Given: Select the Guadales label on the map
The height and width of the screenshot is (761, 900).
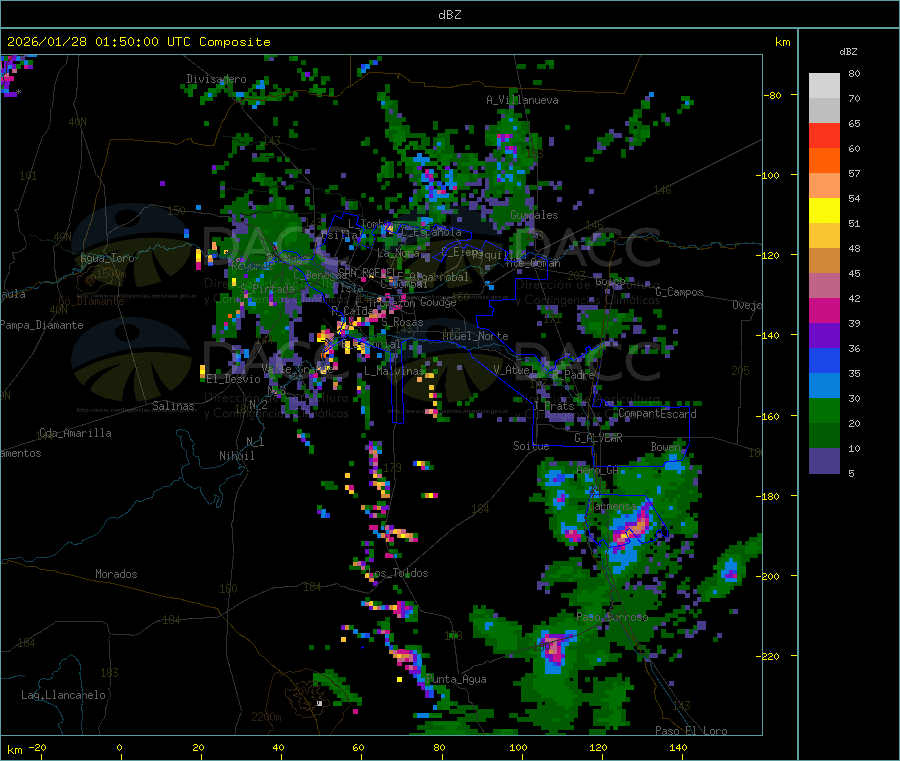Looking at the screenshot, I should coord(534,215).
